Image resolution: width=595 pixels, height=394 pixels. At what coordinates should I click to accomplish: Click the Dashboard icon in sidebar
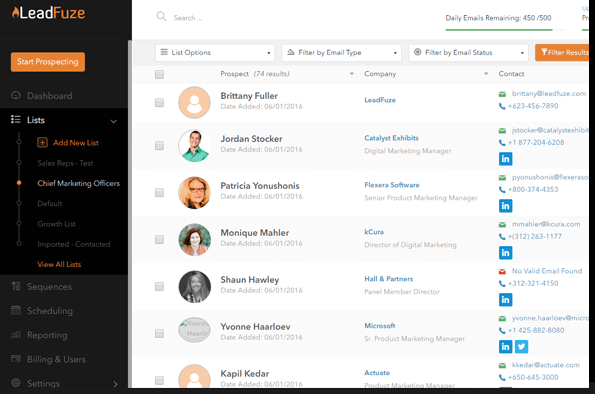tap(16, 95)
